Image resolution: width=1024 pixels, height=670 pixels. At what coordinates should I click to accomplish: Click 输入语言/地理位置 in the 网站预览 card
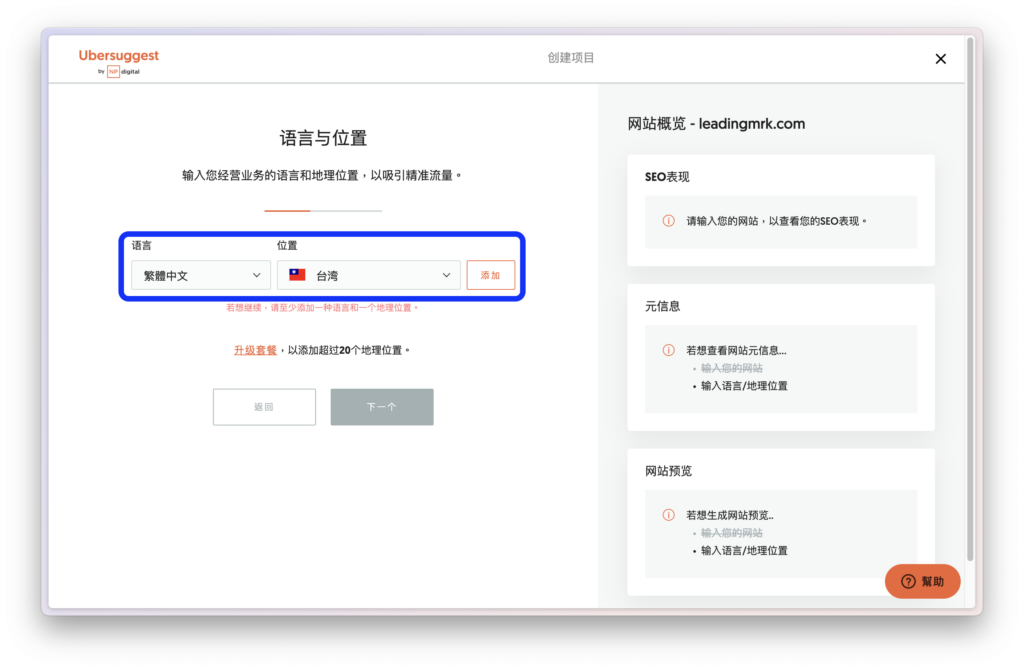pos(744,550)
